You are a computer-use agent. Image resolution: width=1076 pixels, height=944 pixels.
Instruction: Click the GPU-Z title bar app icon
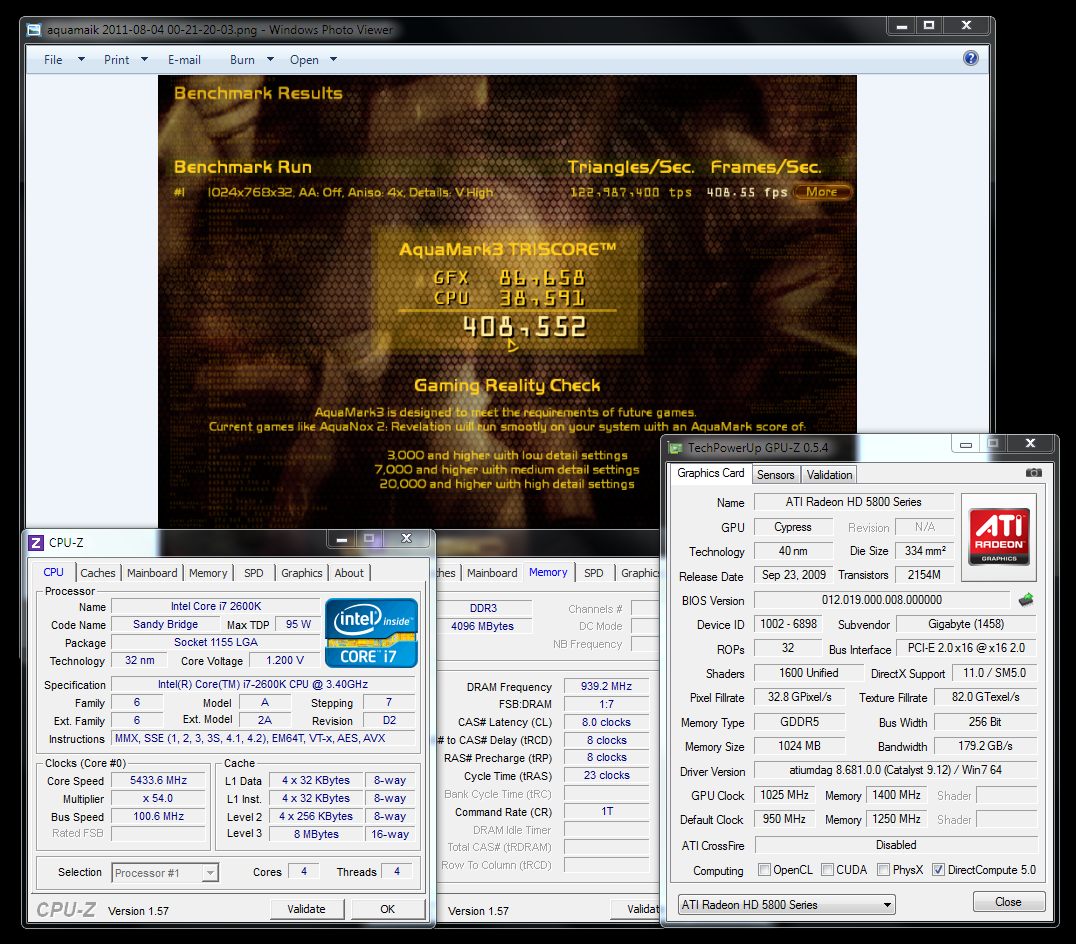(x=676, y=448)
